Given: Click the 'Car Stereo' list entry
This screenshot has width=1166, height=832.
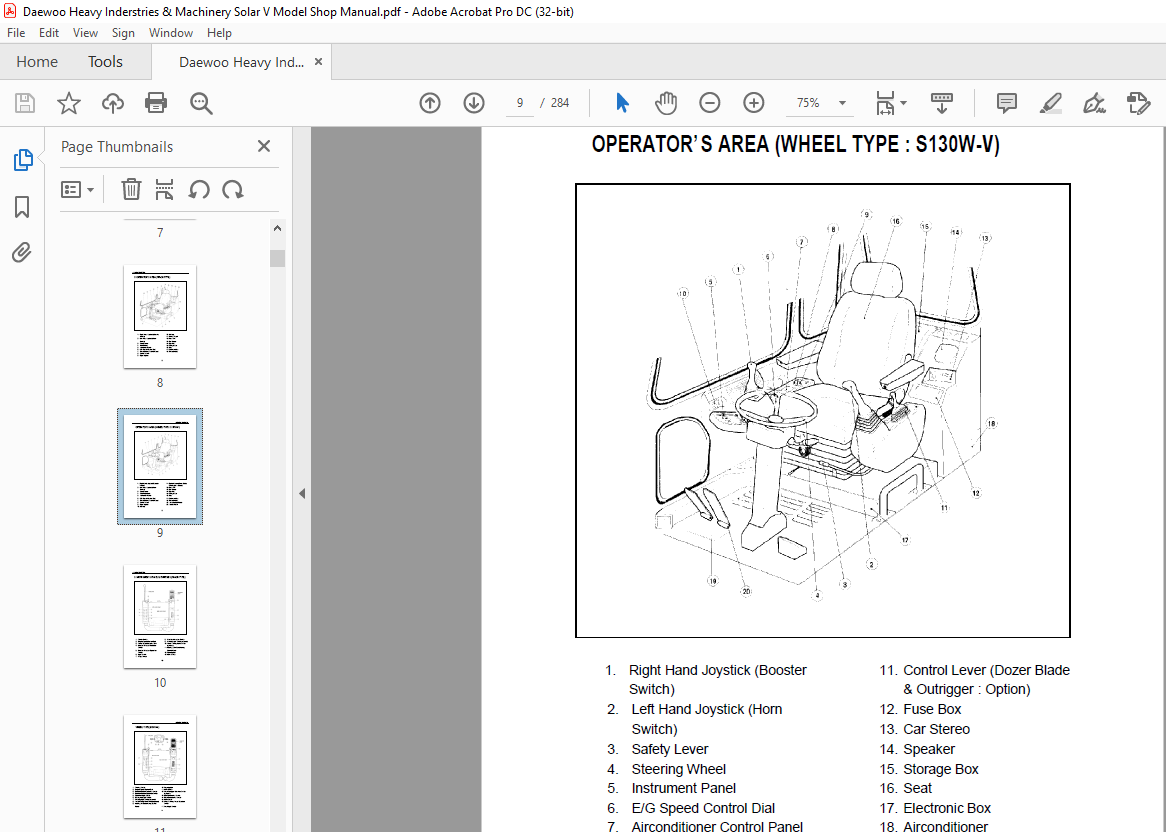Looking at the screenshot, I should click(x=924, y=729).
